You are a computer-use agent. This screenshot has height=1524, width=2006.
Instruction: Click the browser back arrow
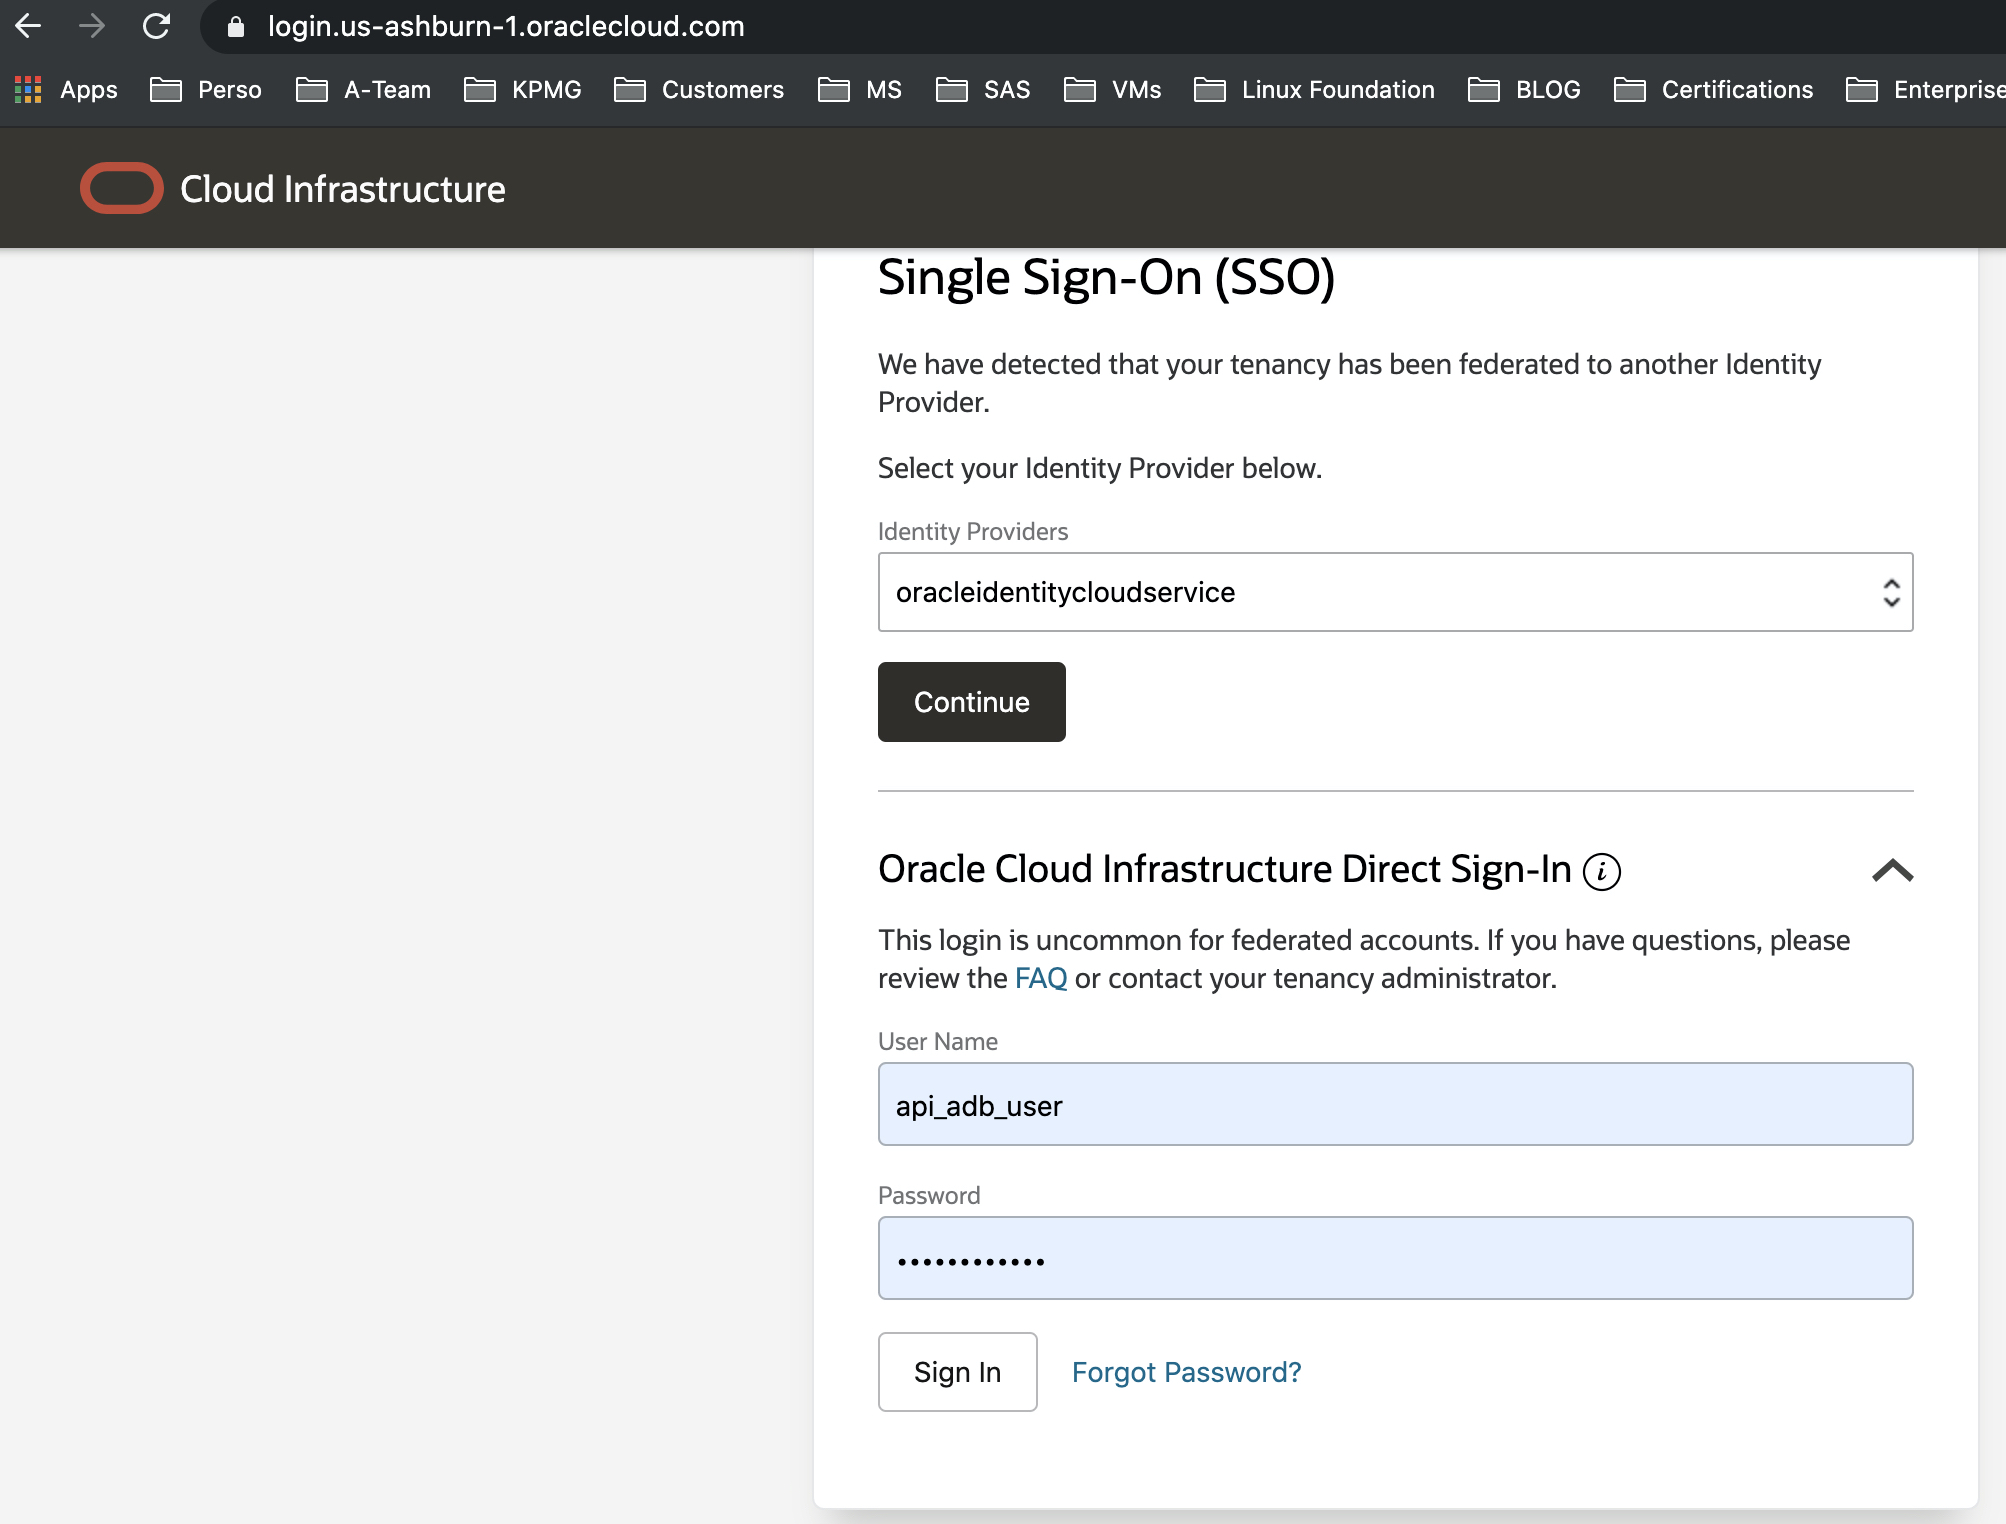click(x=28, y=26)
